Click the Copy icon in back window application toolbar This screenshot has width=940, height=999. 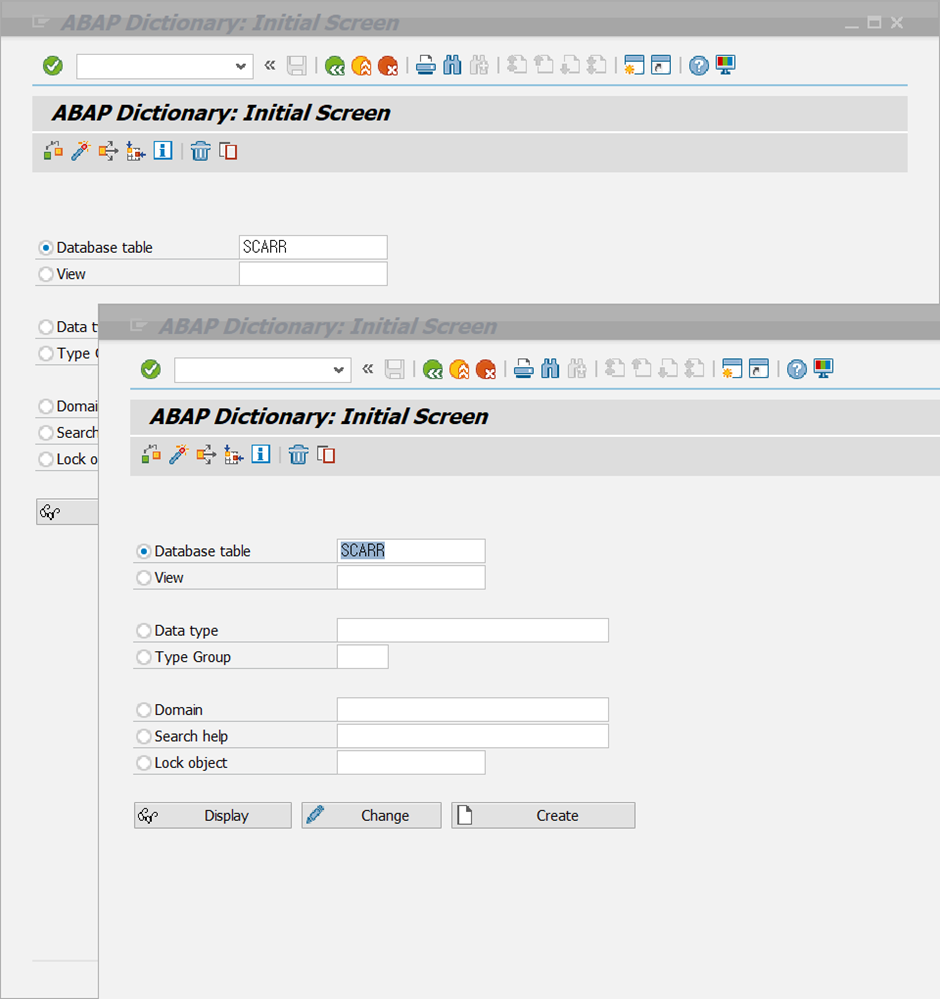tap(228, 151)
